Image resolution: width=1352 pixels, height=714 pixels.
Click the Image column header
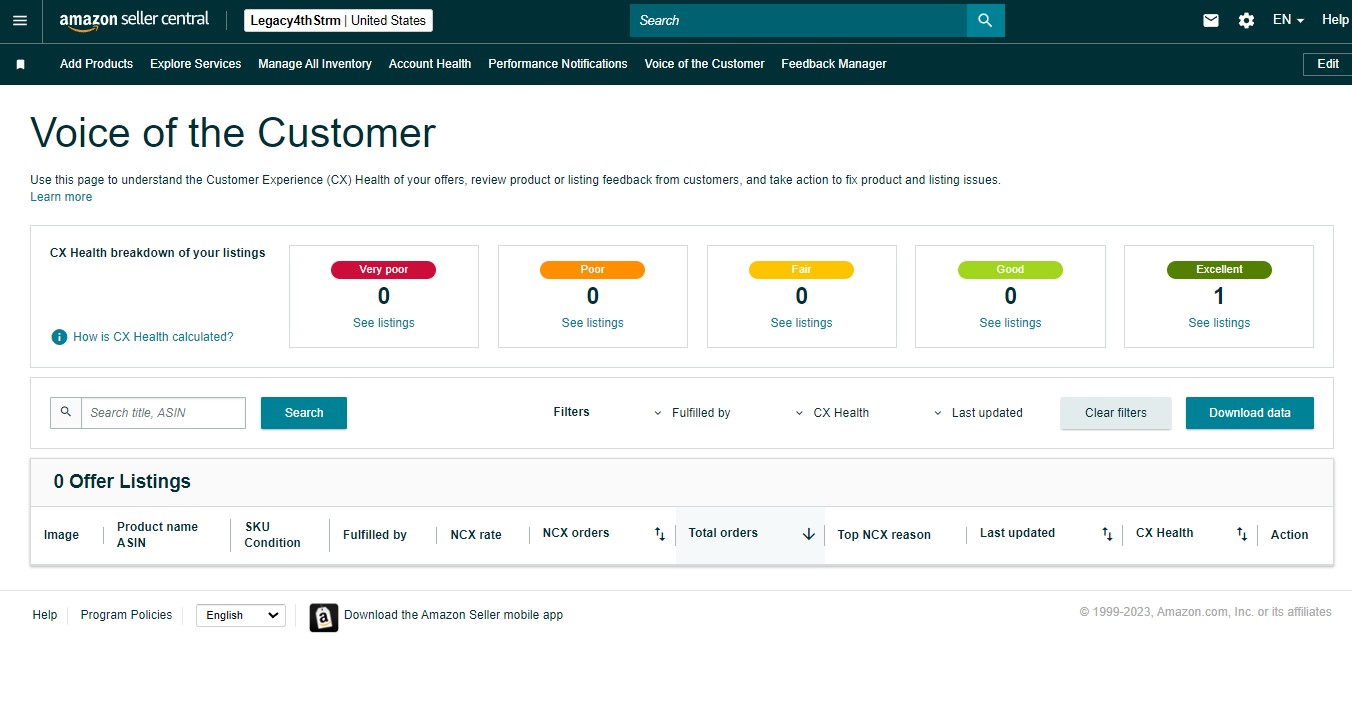(61, 535)
